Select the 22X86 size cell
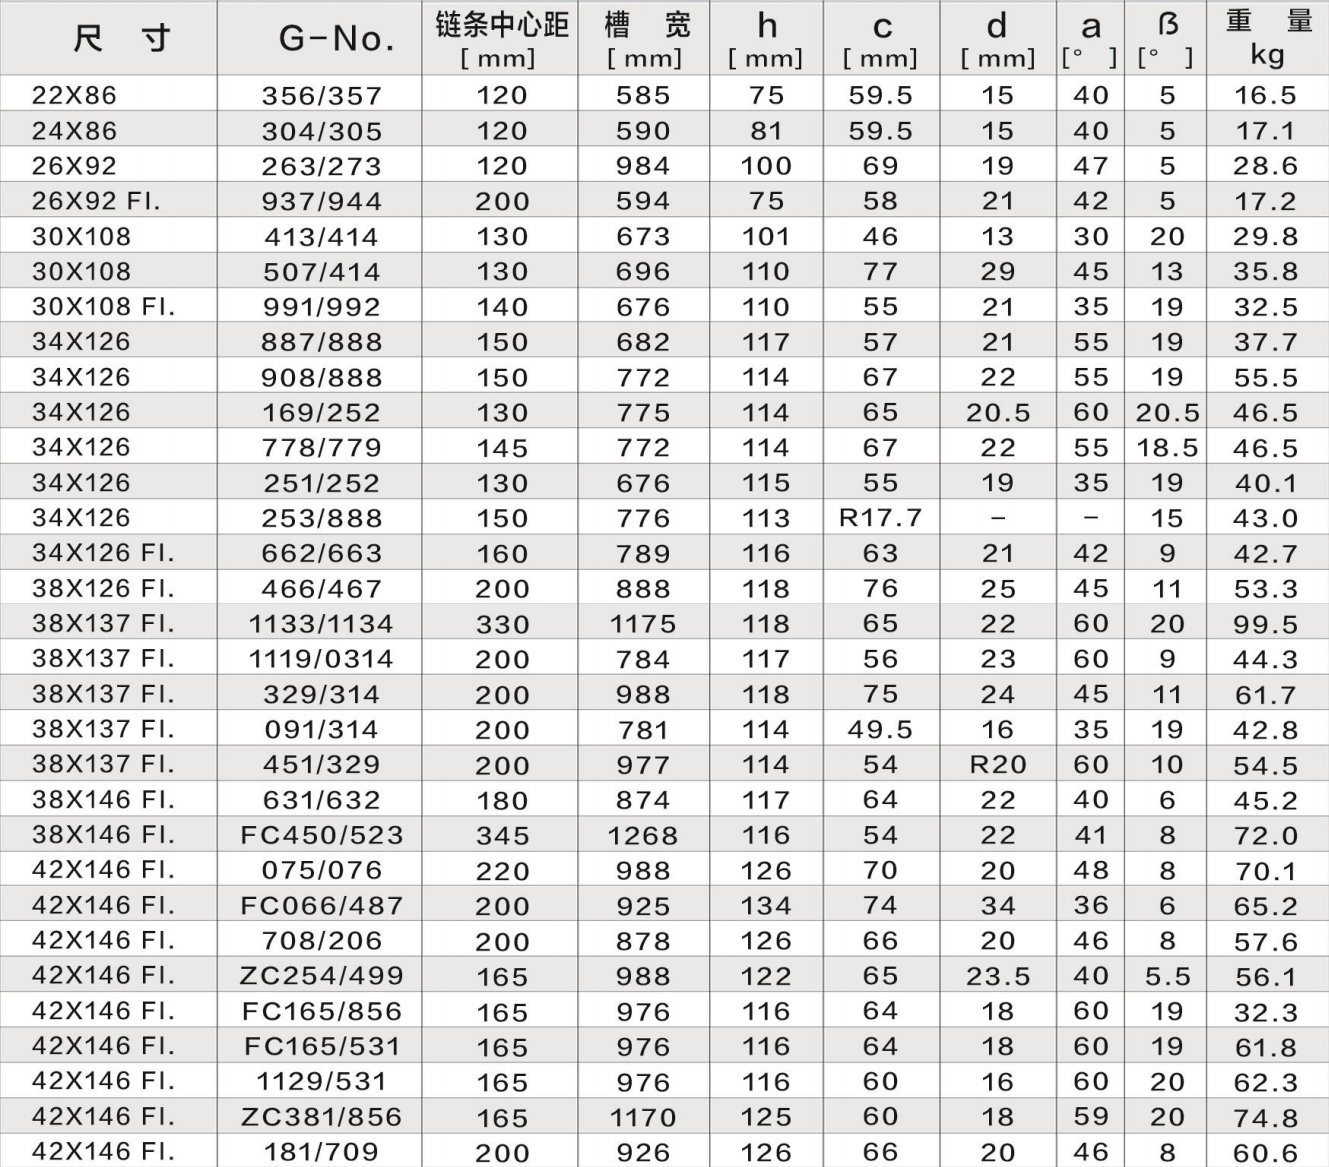1329x1167 pixels. 74,96
